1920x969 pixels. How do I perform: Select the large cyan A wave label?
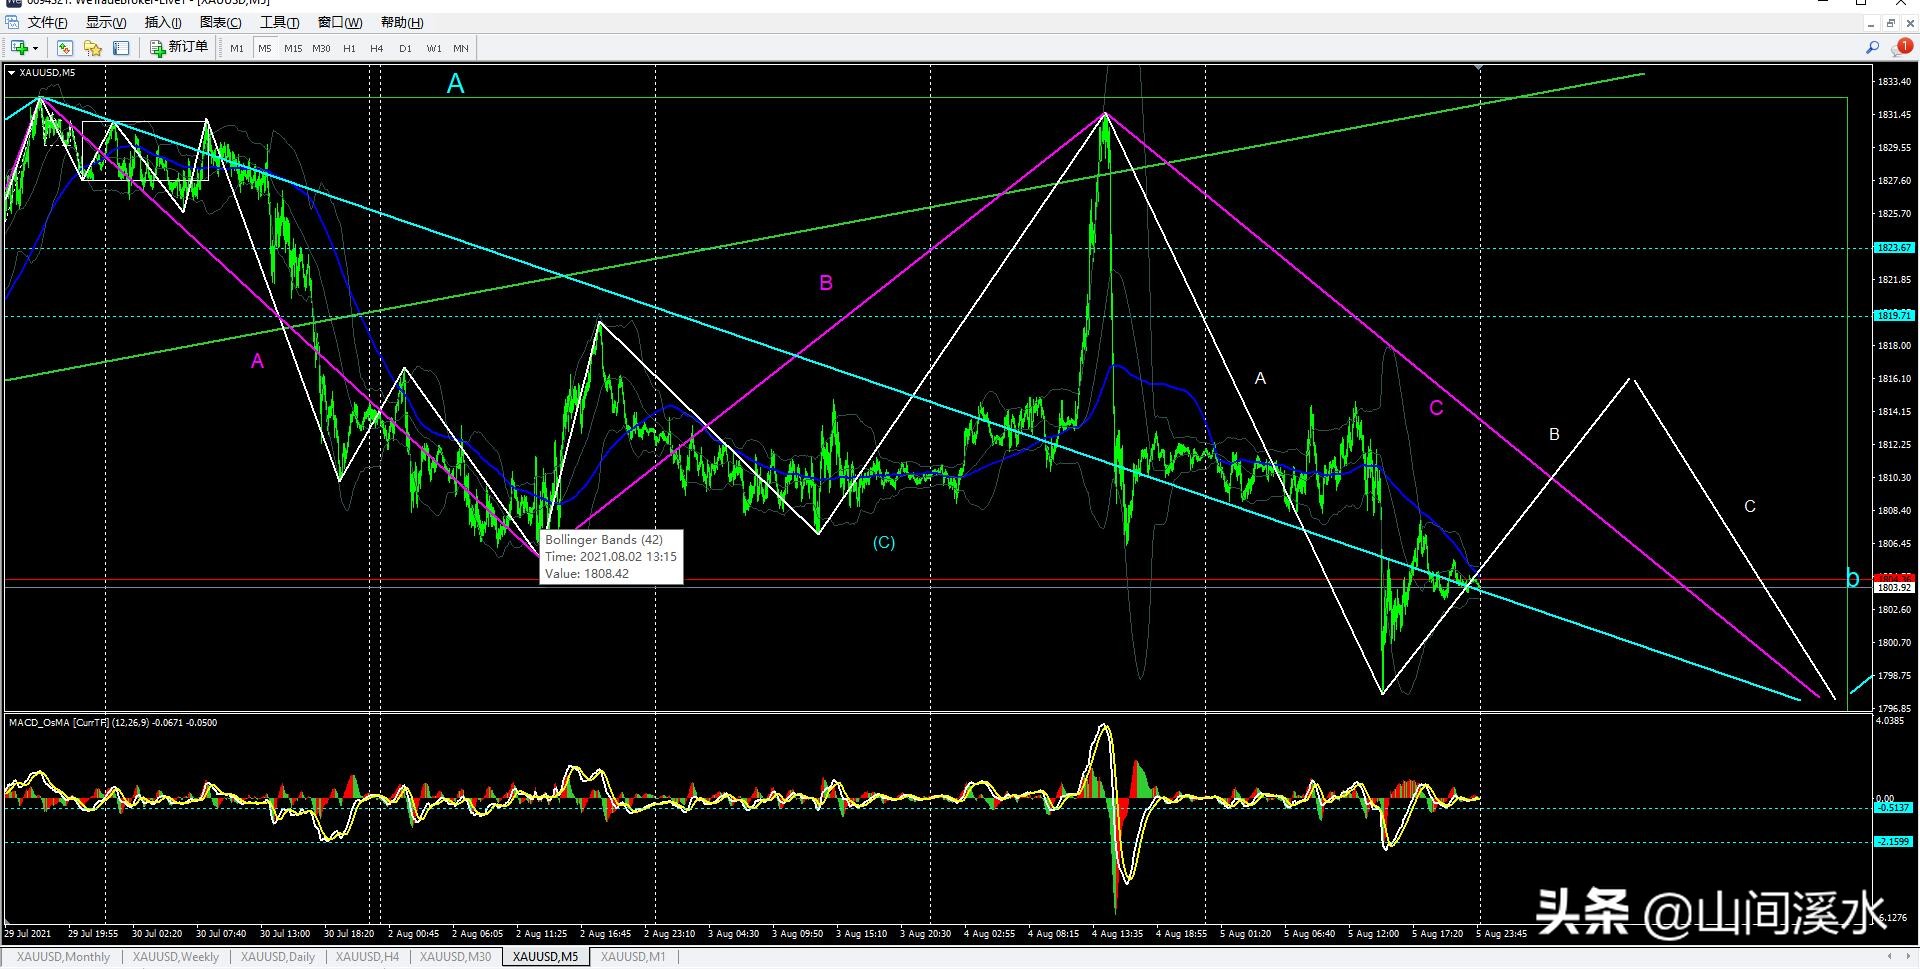455,84
